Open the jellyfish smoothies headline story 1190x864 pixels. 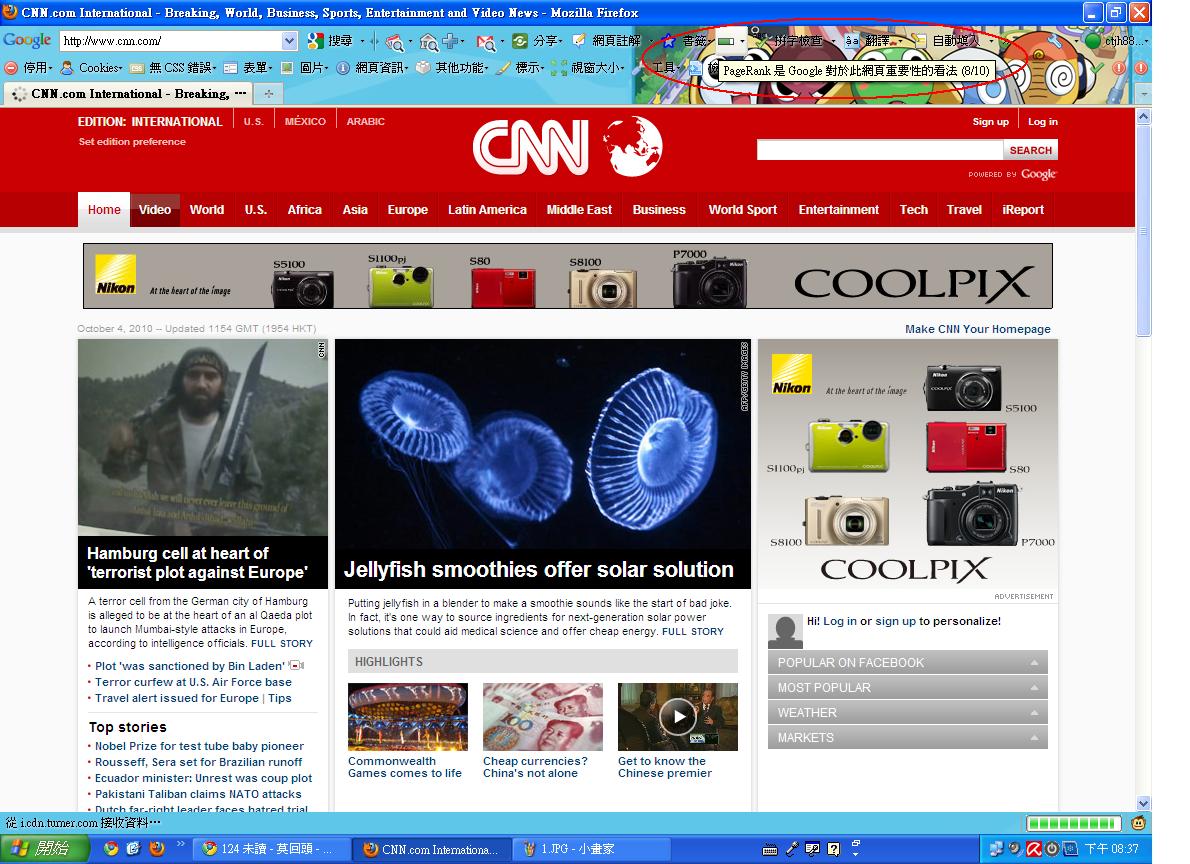[x=539, y=569]
